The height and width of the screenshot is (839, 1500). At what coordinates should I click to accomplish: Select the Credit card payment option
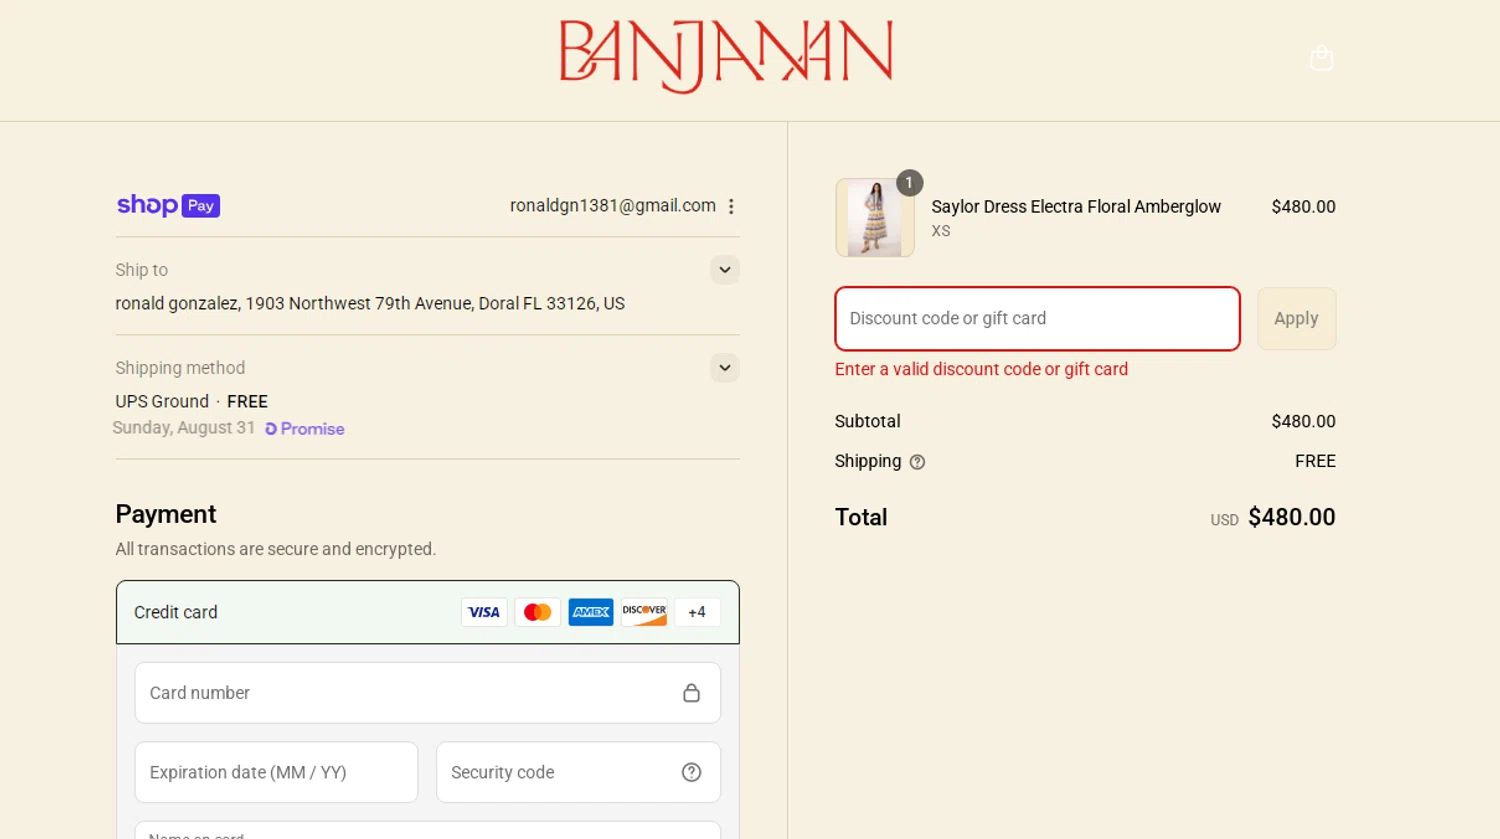coord(428,612)
